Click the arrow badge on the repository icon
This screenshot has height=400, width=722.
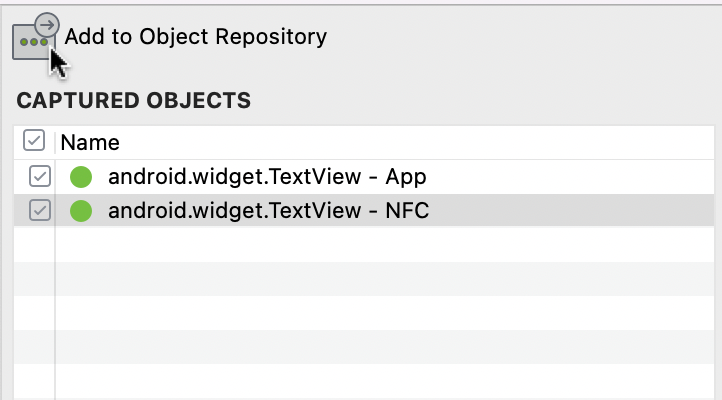coord(46,25)
